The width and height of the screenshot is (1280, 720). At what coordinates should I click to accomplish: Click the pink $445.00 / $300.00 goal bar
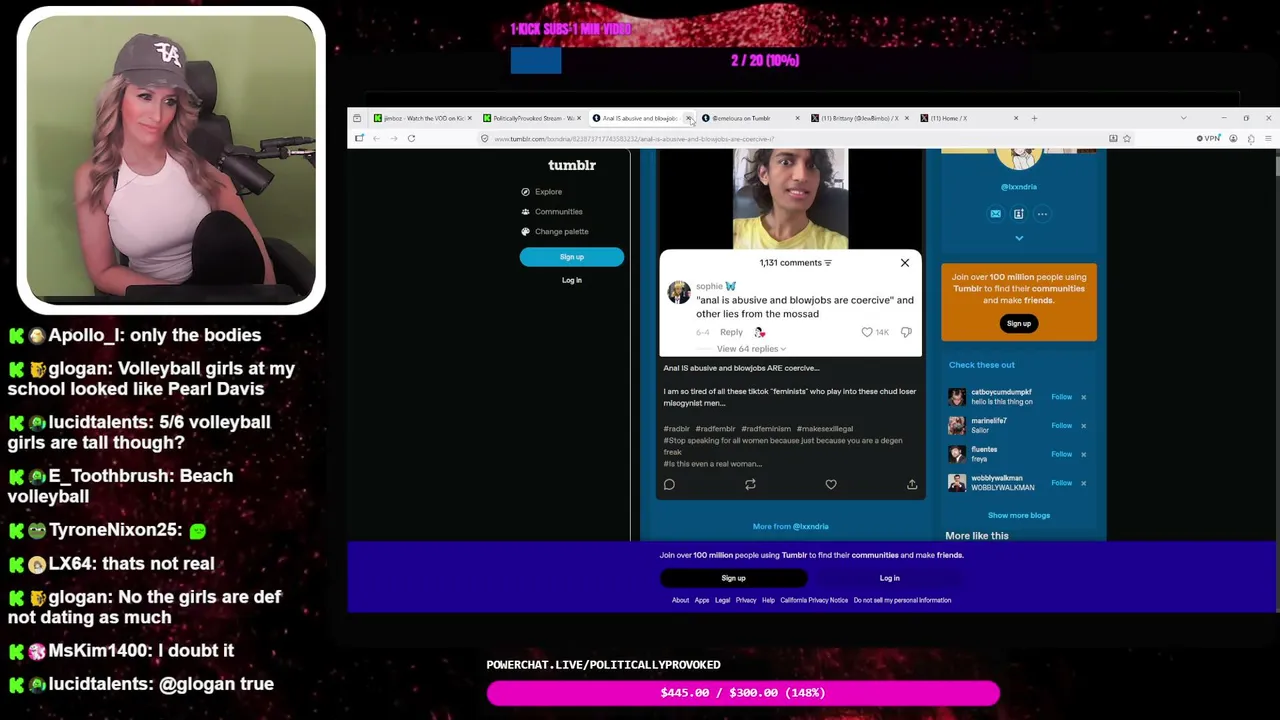743,693
